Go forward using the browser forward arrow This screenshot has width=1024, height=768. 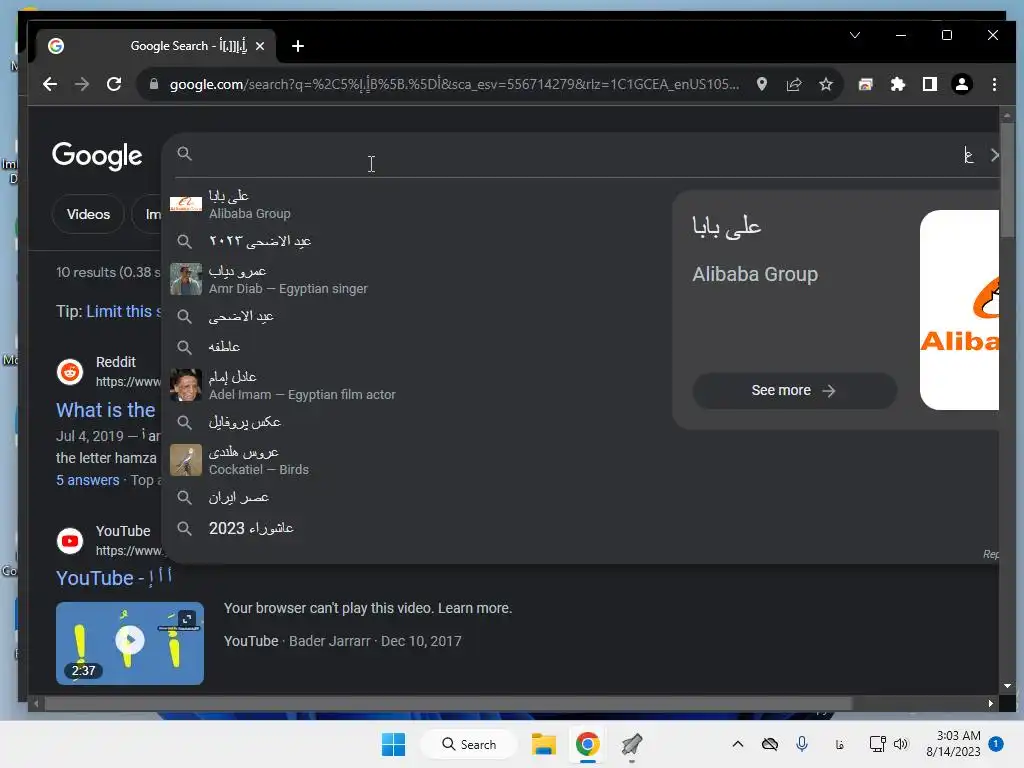(82, 84)
